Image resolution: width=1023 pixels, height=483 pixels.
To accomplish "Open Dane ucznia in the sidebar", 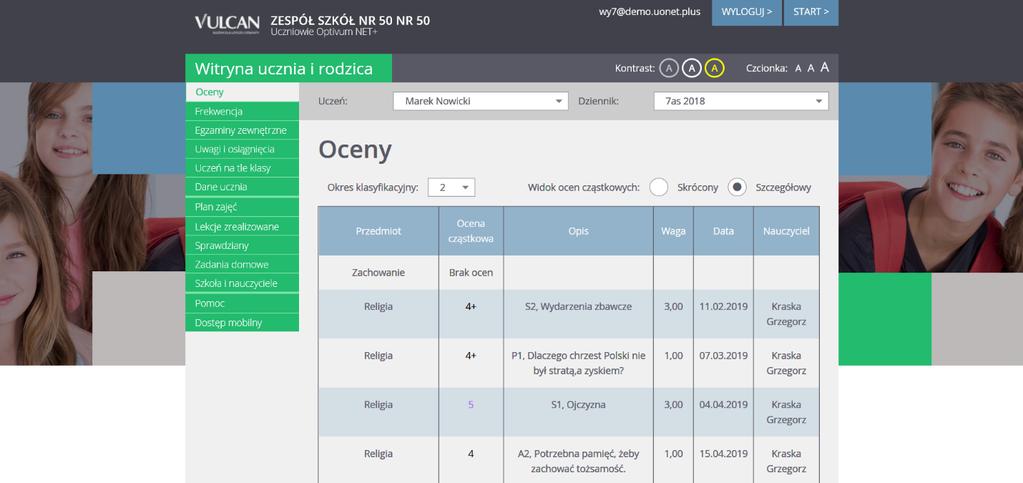I will [x=242, y=187].
